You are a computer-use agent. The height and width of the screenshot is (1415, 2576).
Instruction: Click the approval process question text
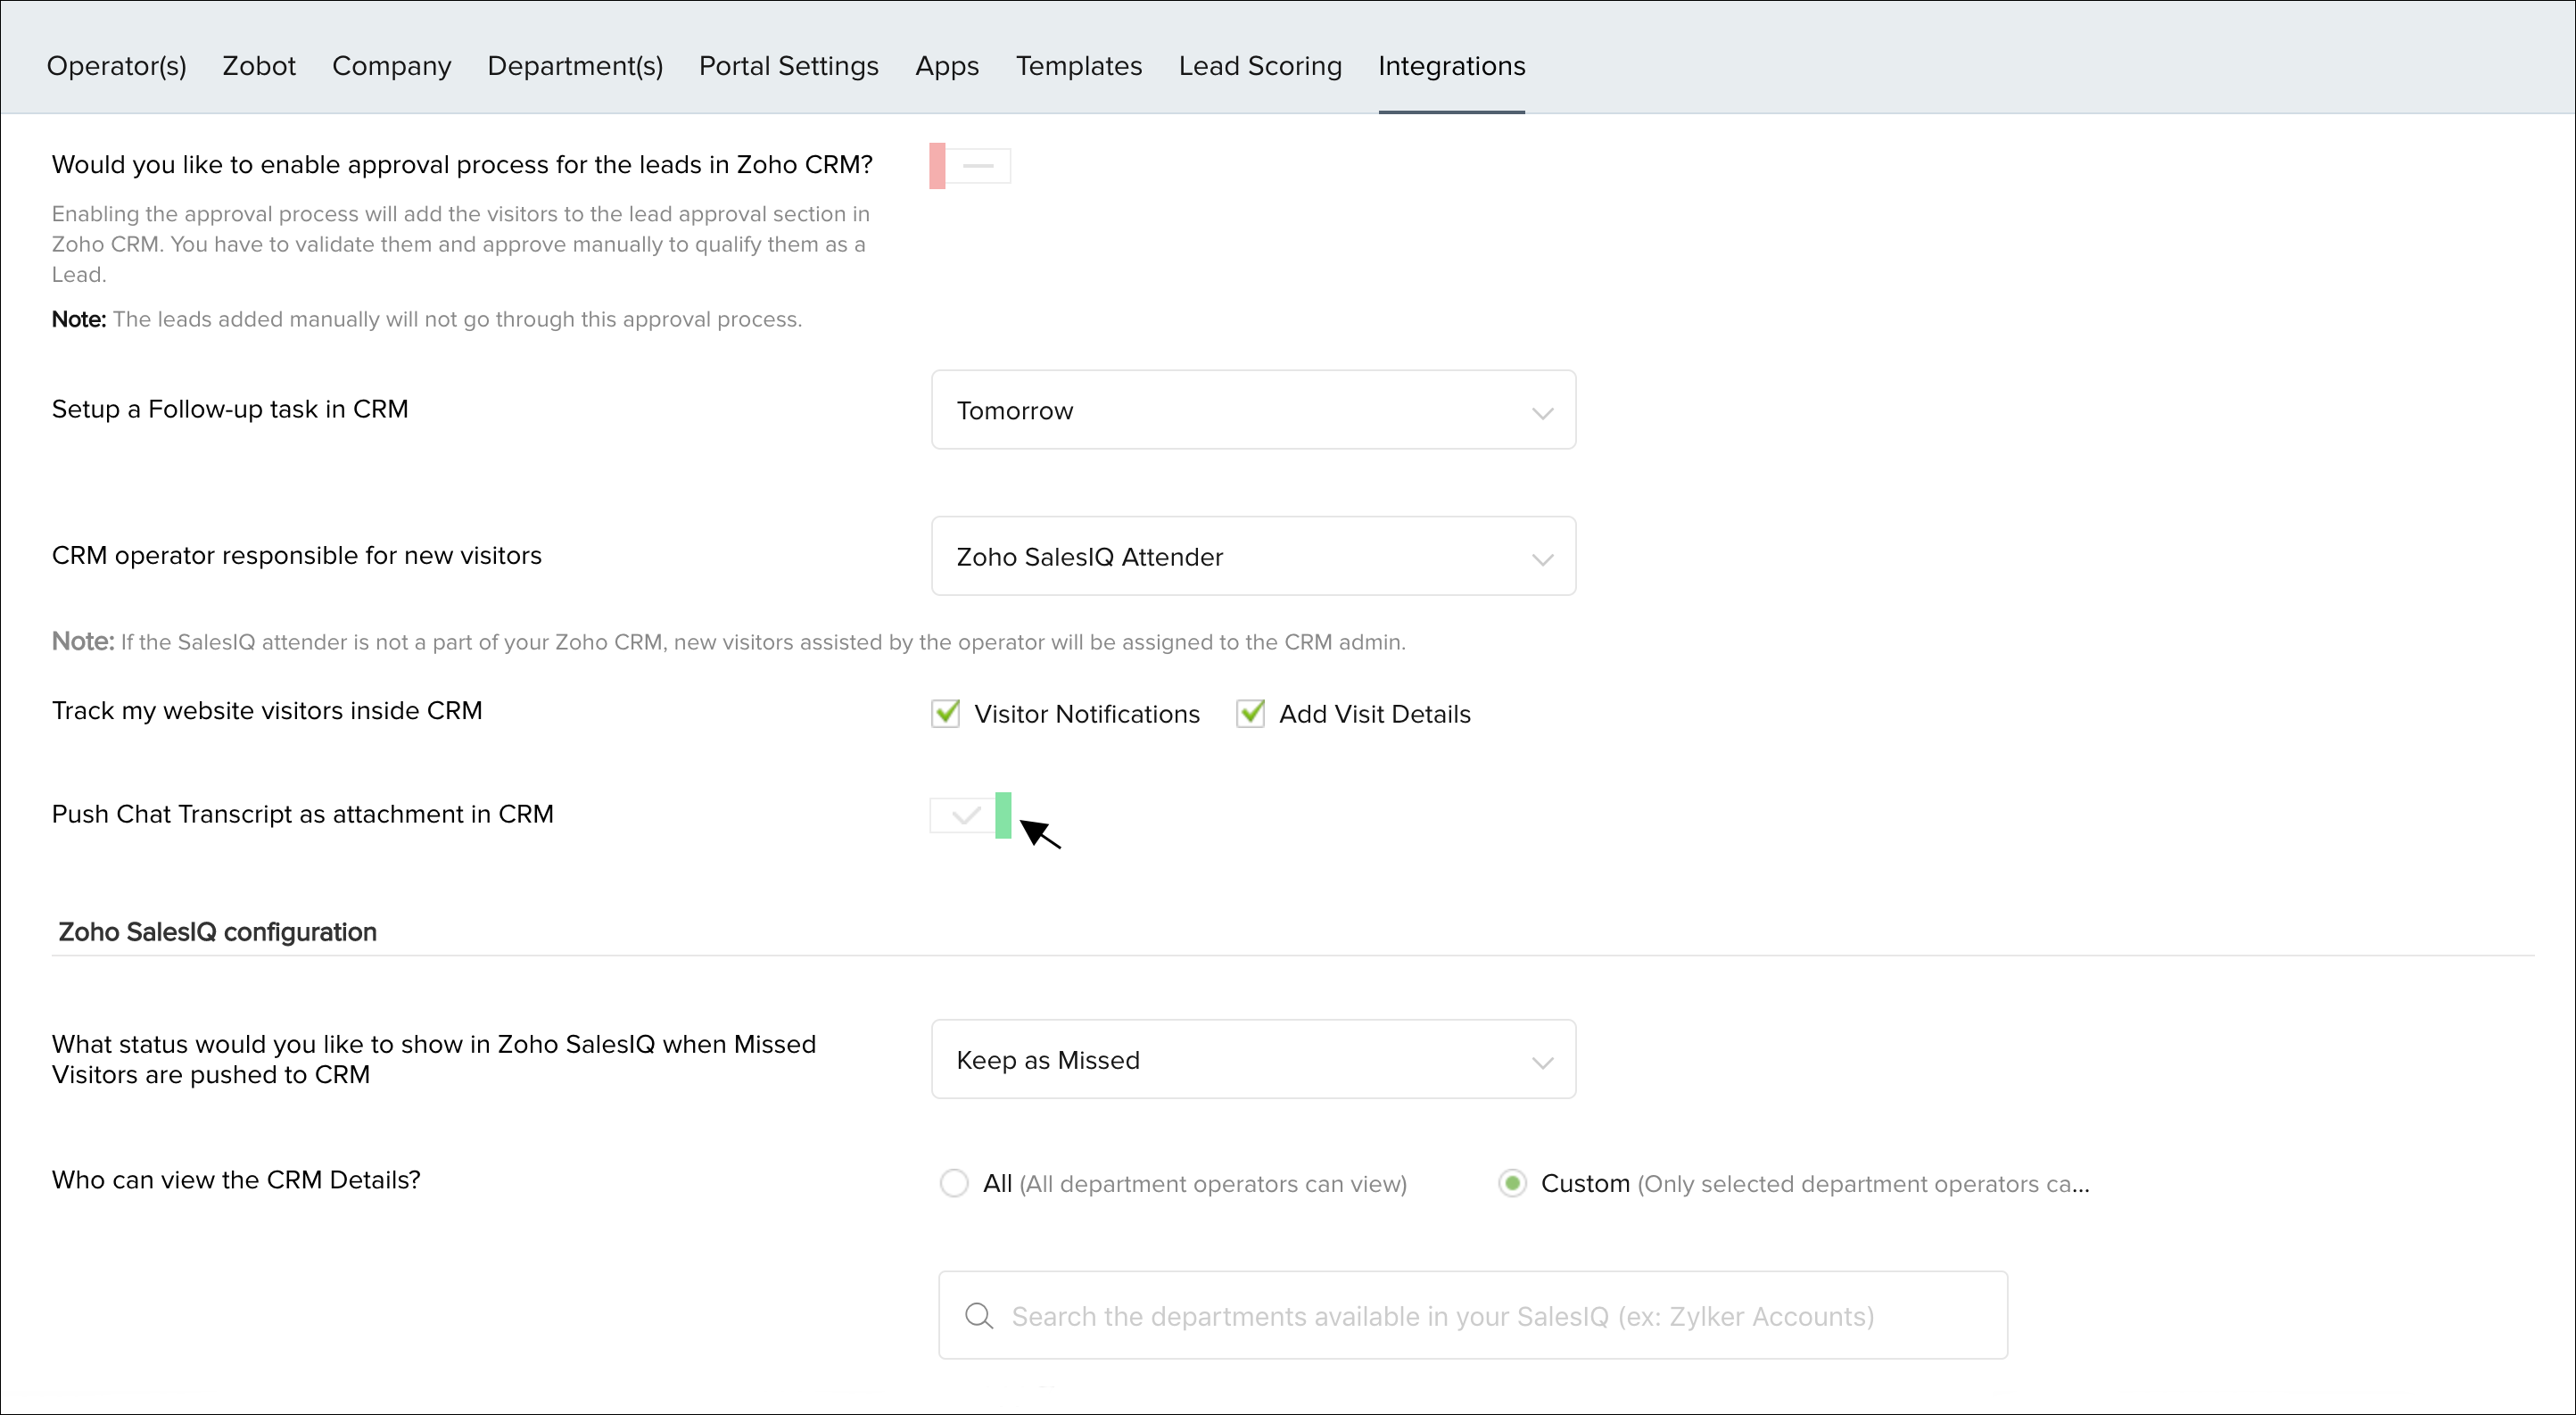tap(462, 164)
